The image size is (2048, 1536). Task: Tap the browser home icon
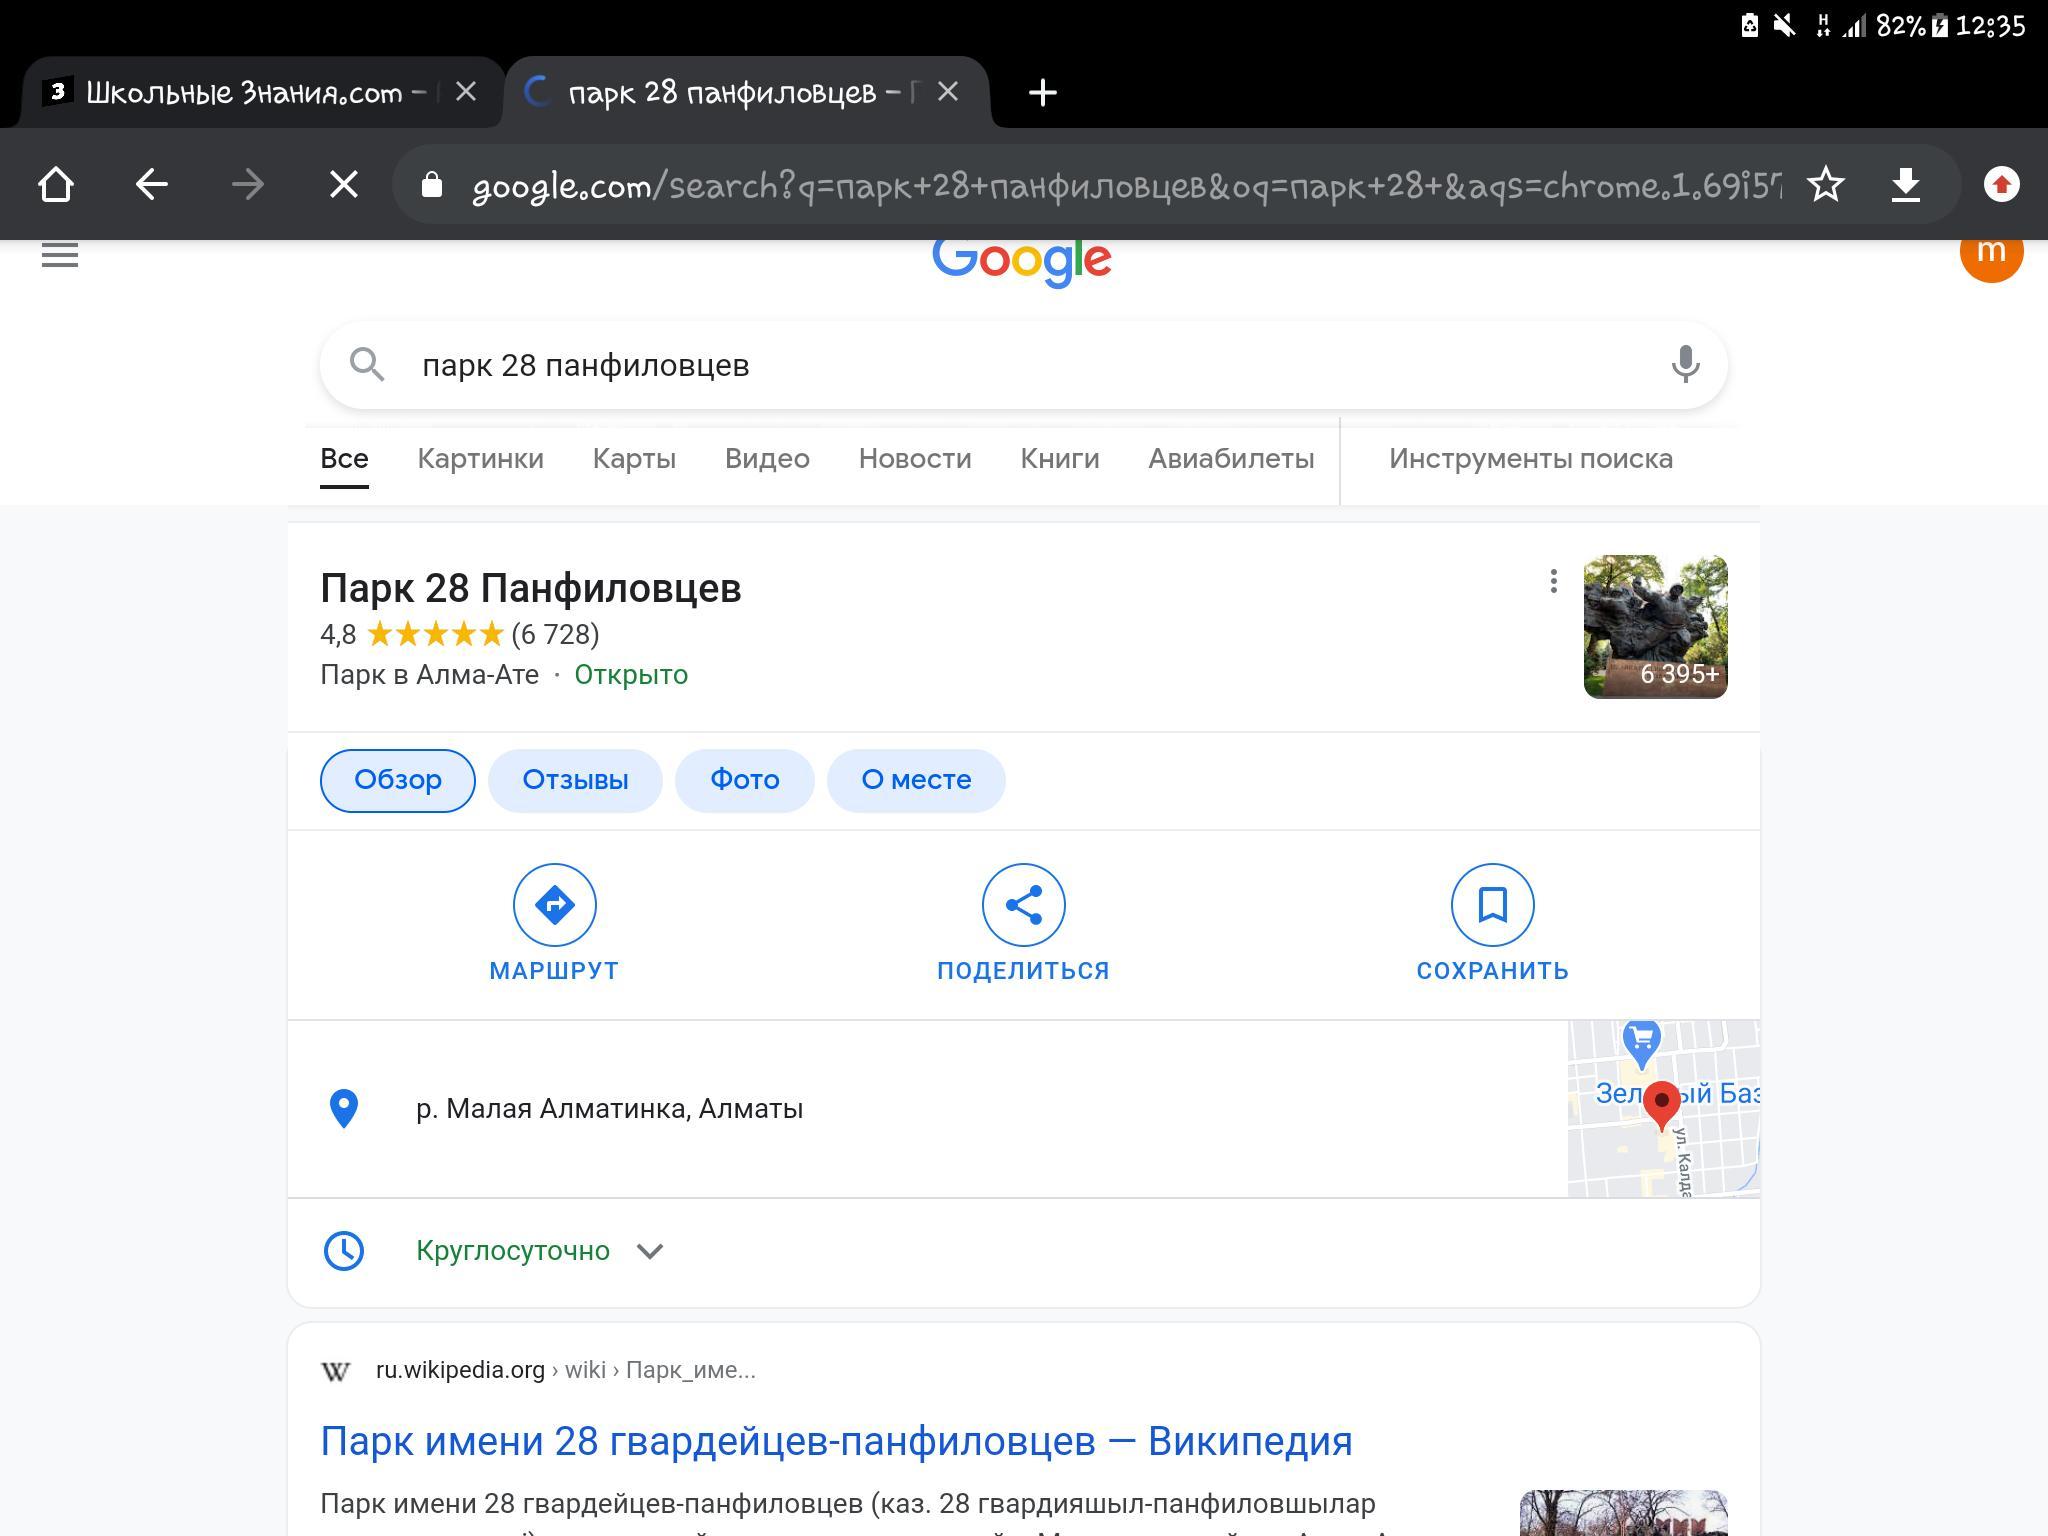(x=56, y=185)
